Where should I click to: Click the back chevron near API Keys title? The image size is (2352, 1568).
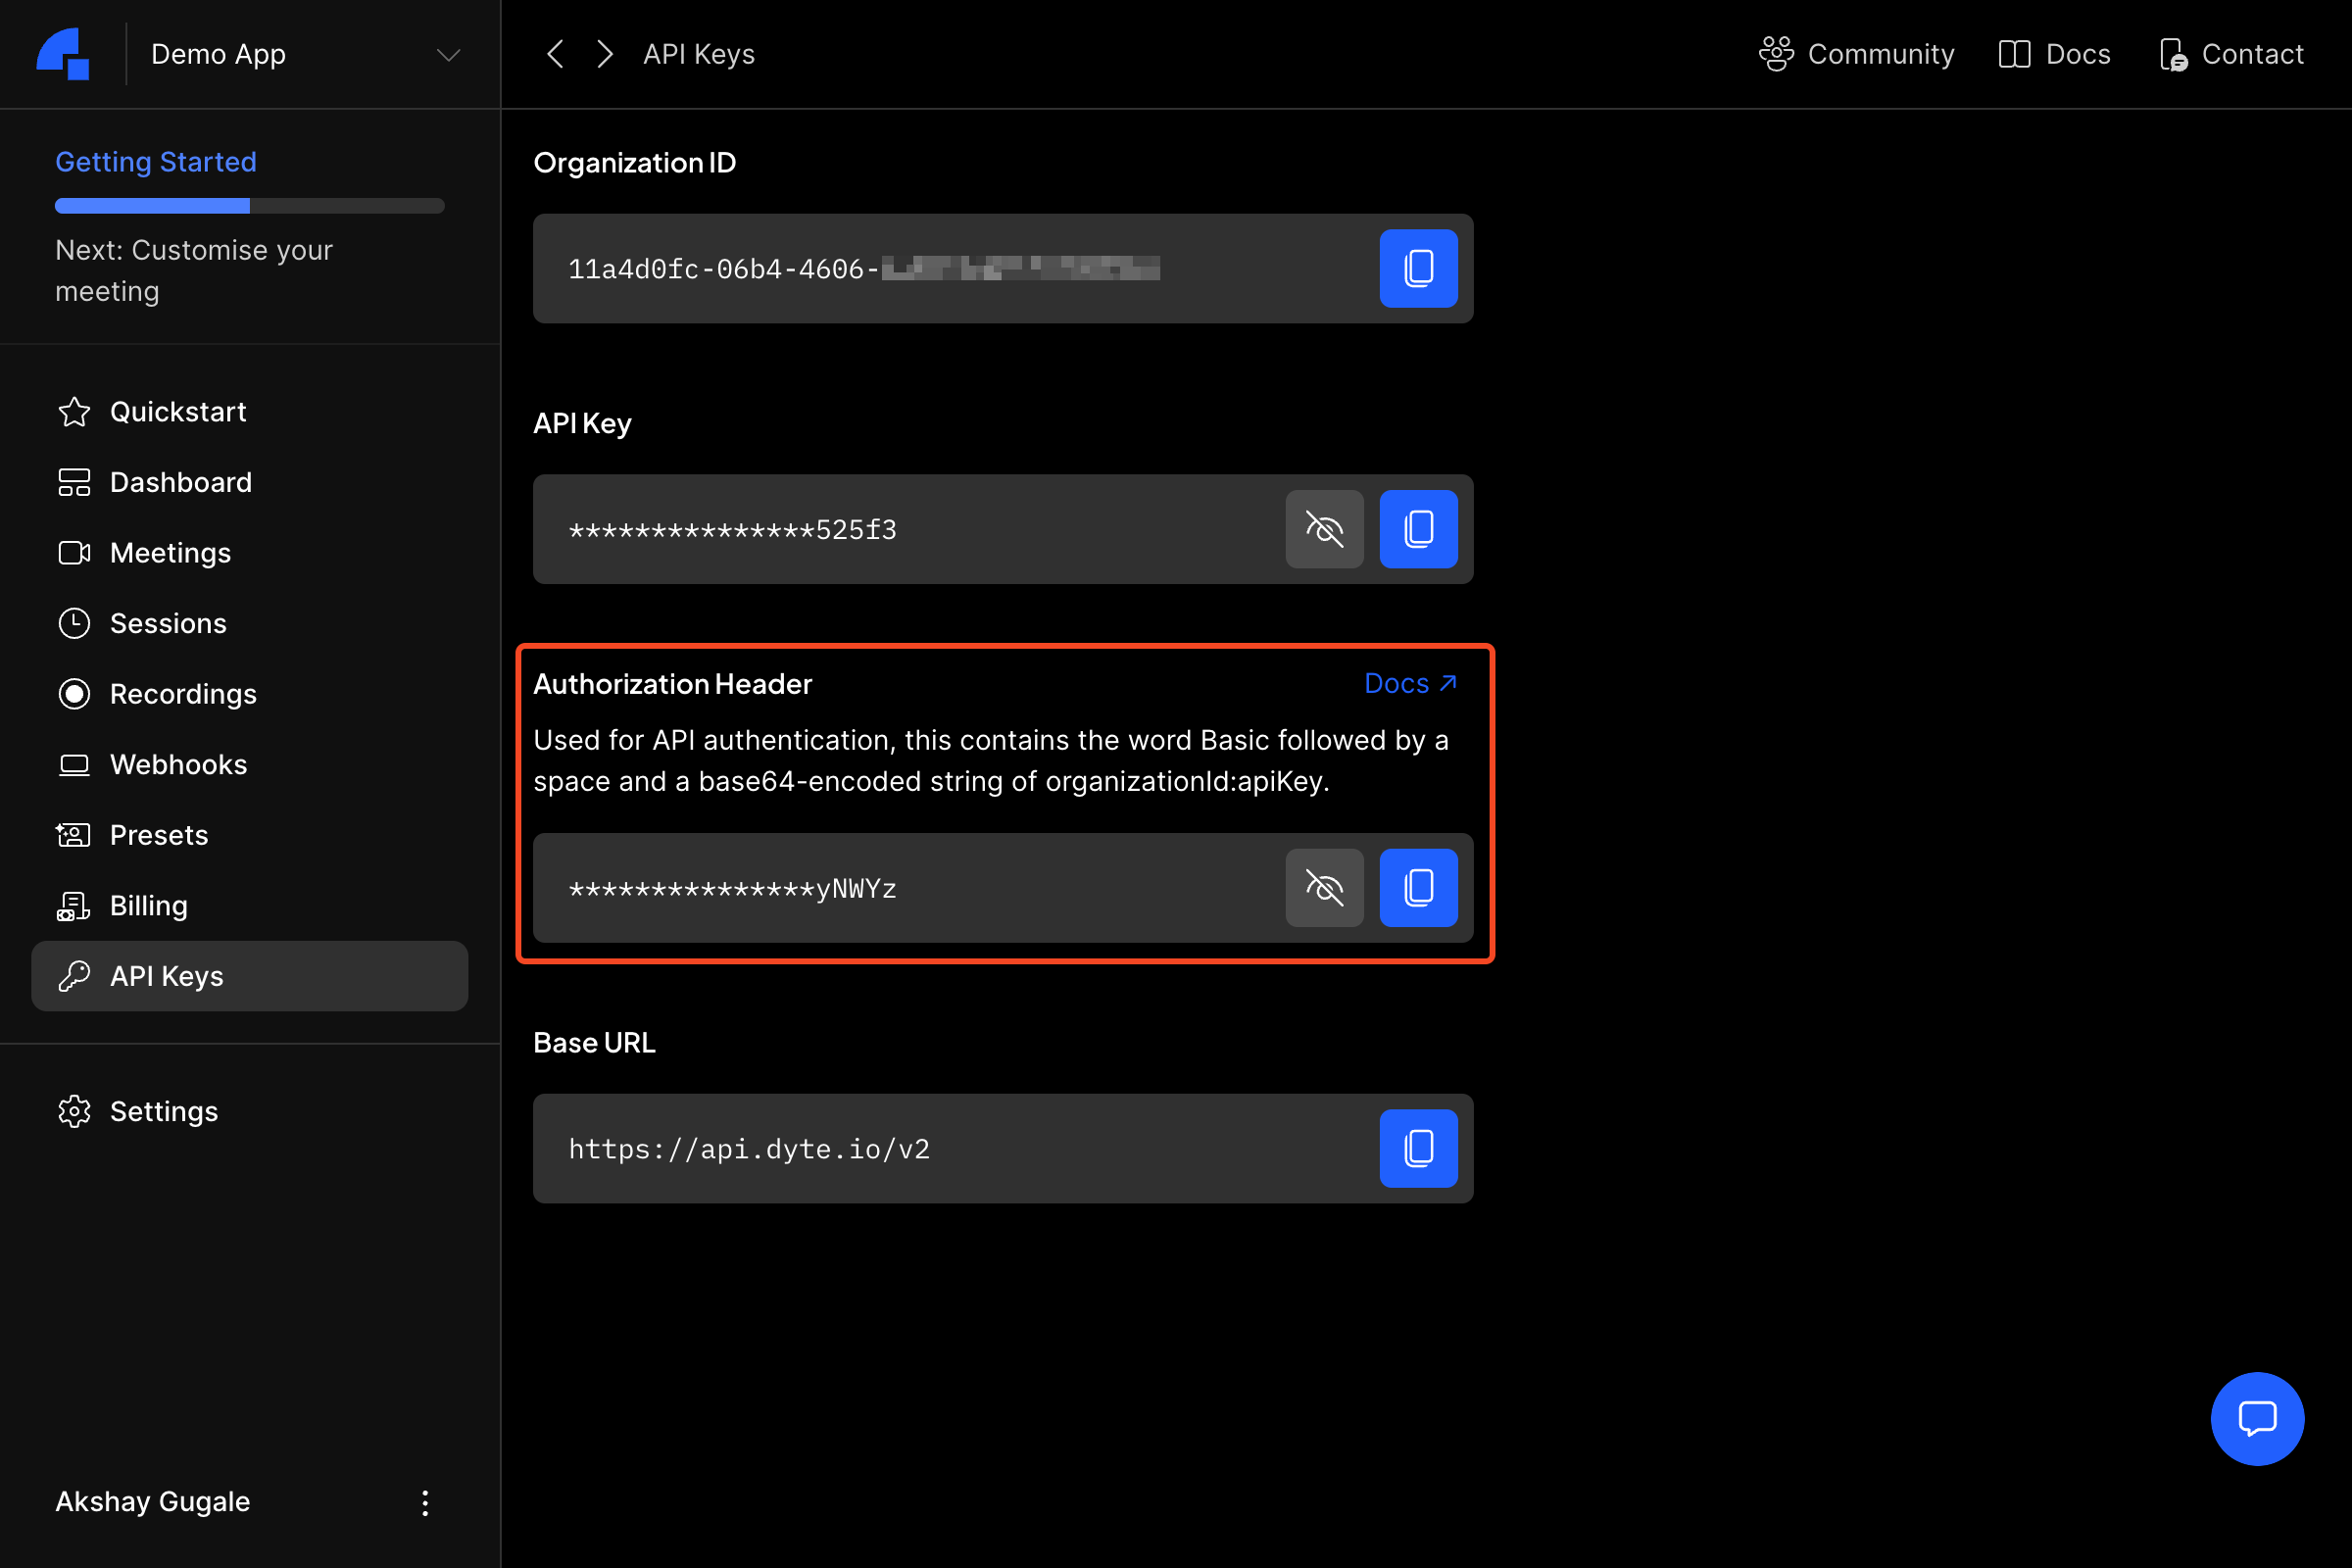[555, 54]
